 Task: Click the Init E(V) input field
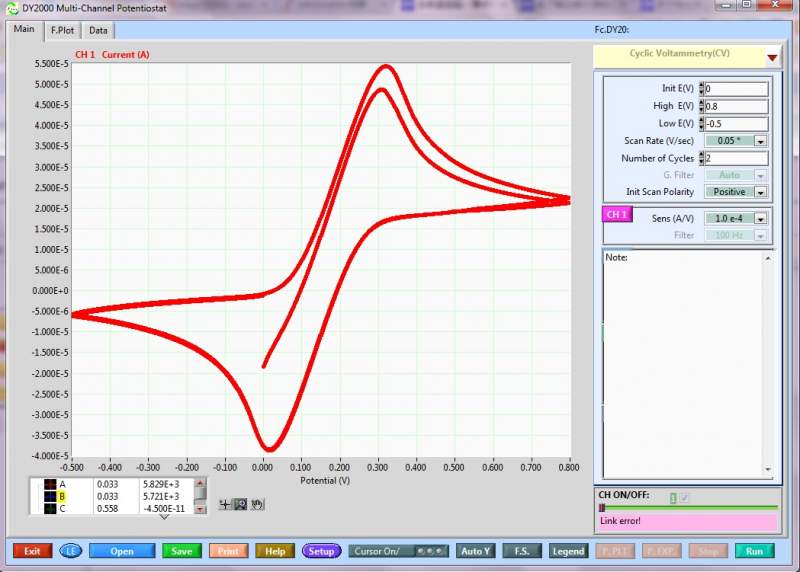[736, 89]
